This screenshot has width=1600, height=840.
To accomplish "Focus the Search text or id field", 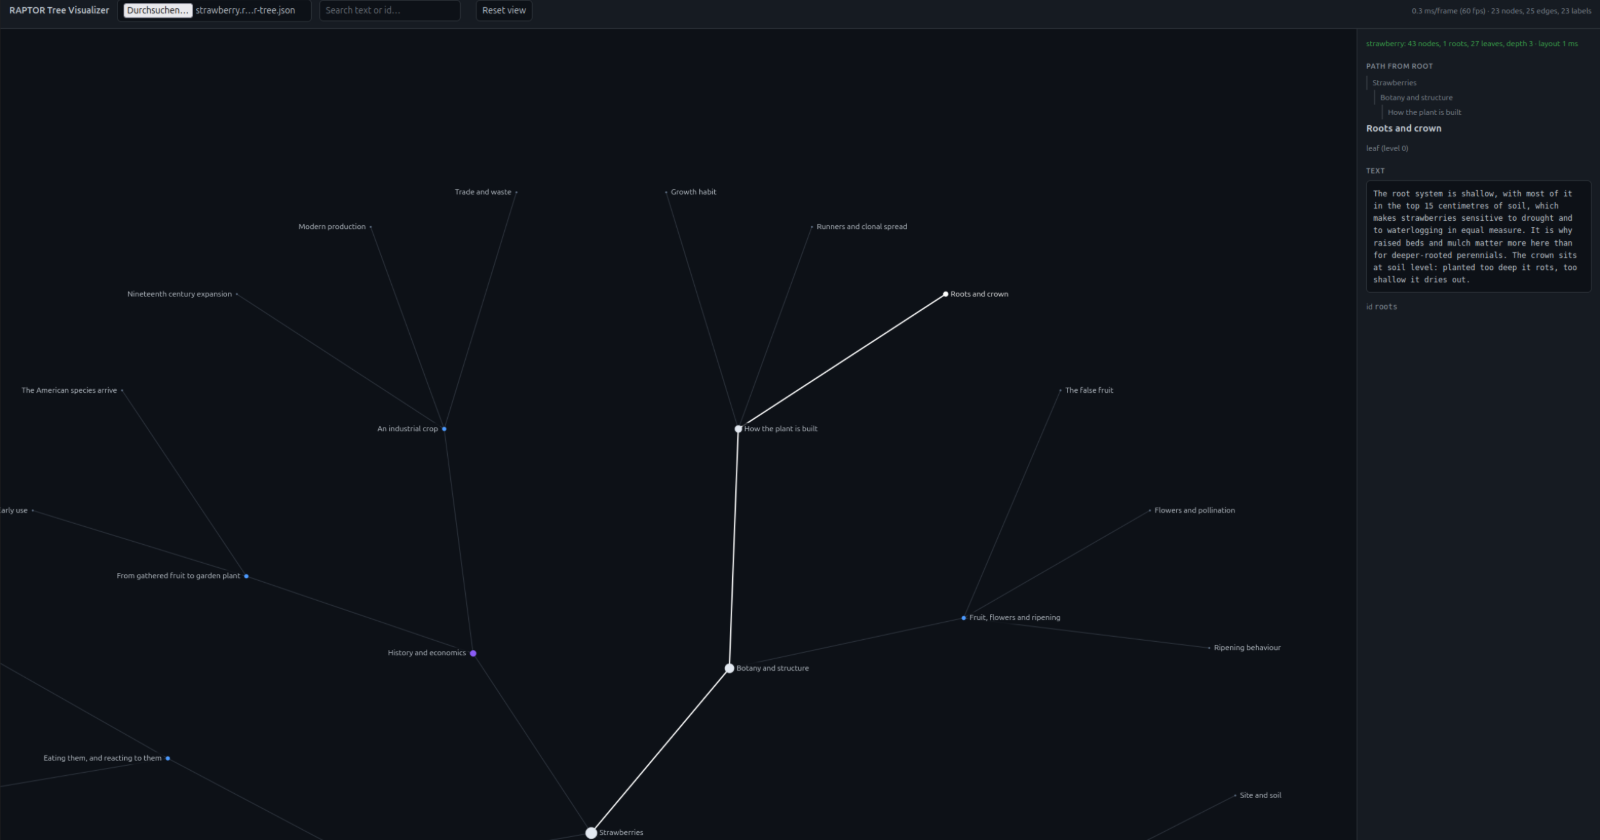I will click(x=390, y=10).
